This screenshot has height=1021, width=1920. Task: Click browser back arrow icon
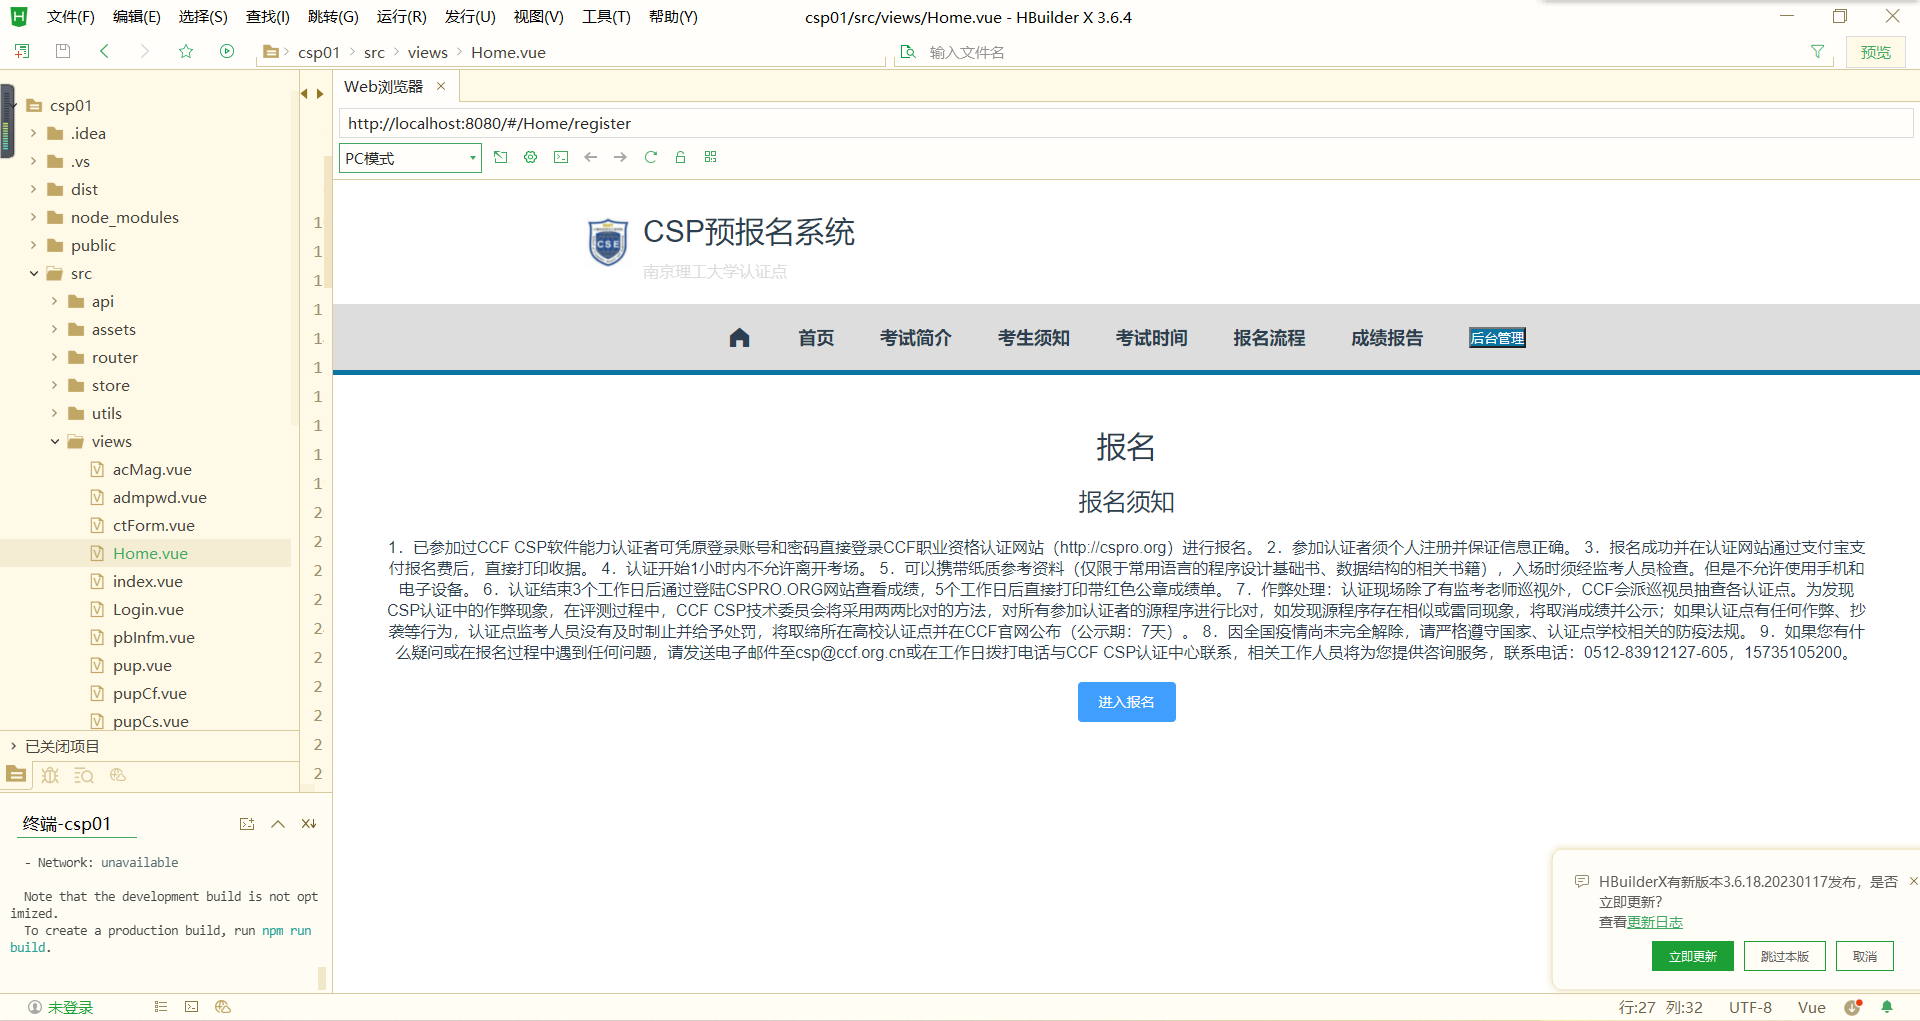click(591, 157)
